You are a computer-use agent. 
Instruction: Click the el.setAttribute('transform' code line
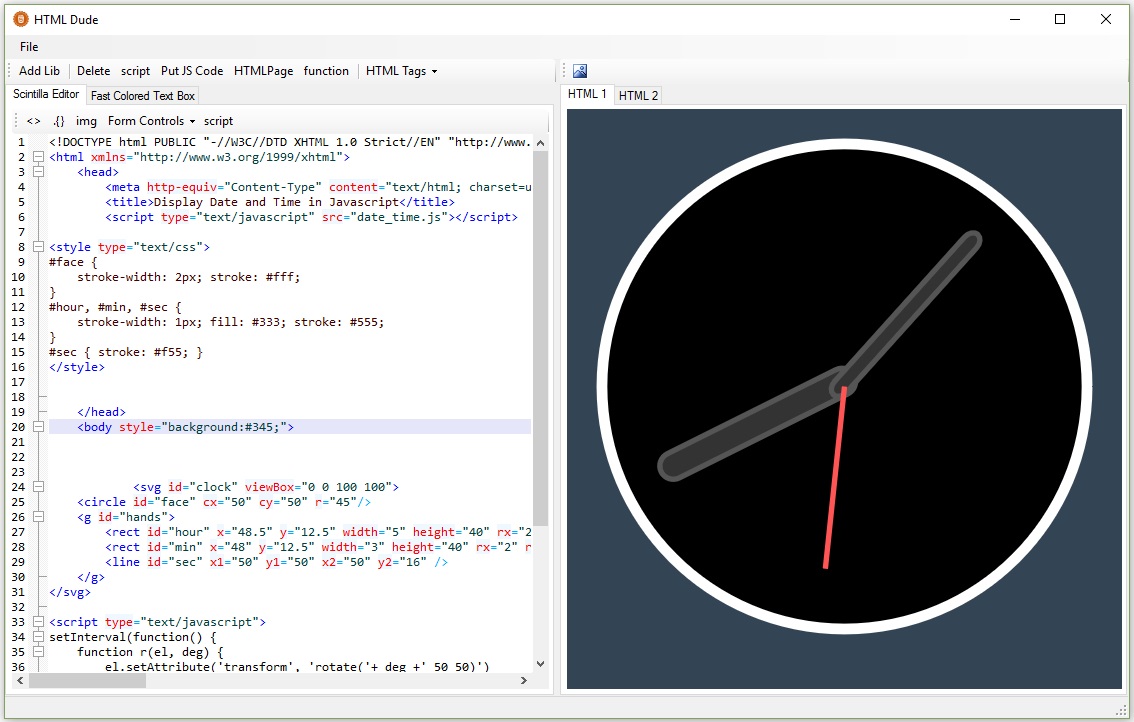(x=297, y=666)
